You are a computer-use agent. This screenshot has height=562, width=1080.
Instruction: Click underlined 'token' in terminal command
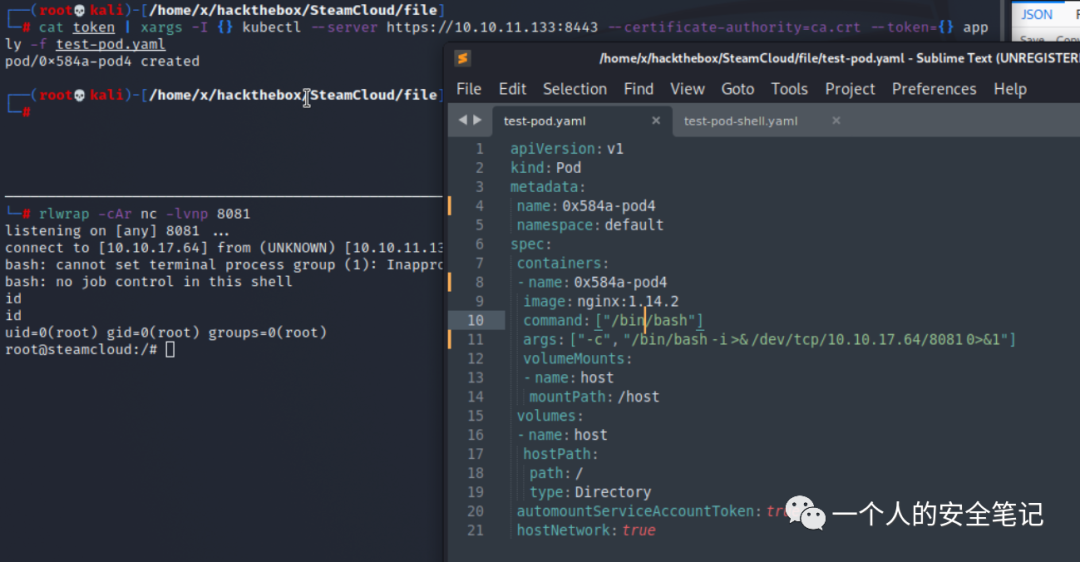(x=94, y=28)
